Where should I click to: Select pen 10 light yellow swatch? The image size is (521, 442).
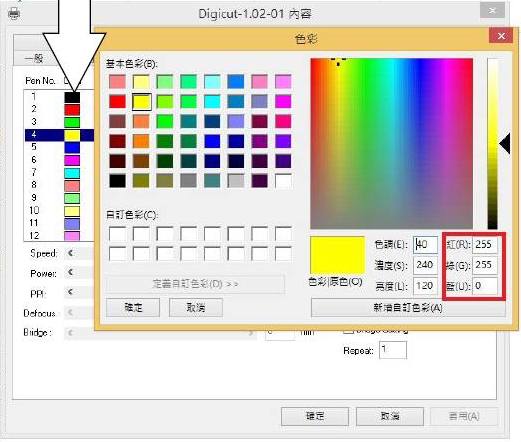[72, 211]
